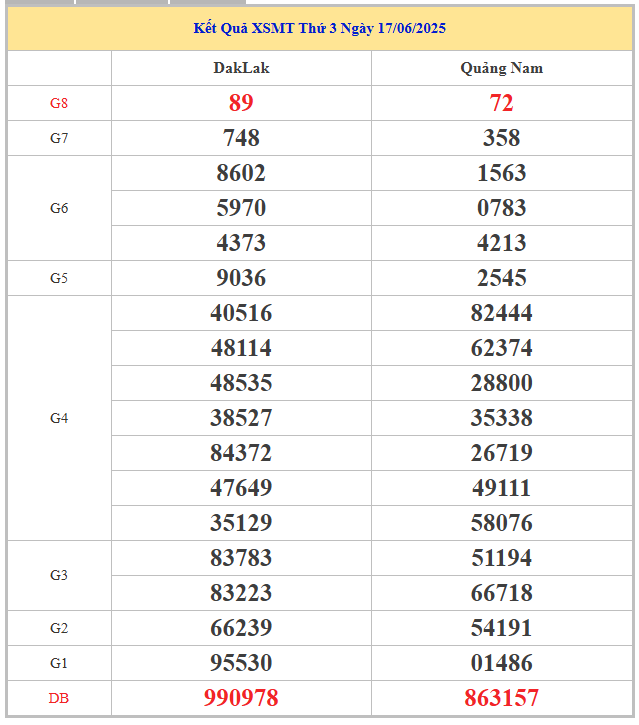639x725 pixels.
Task: Click the G4 row label
Action: coord(59,418)
